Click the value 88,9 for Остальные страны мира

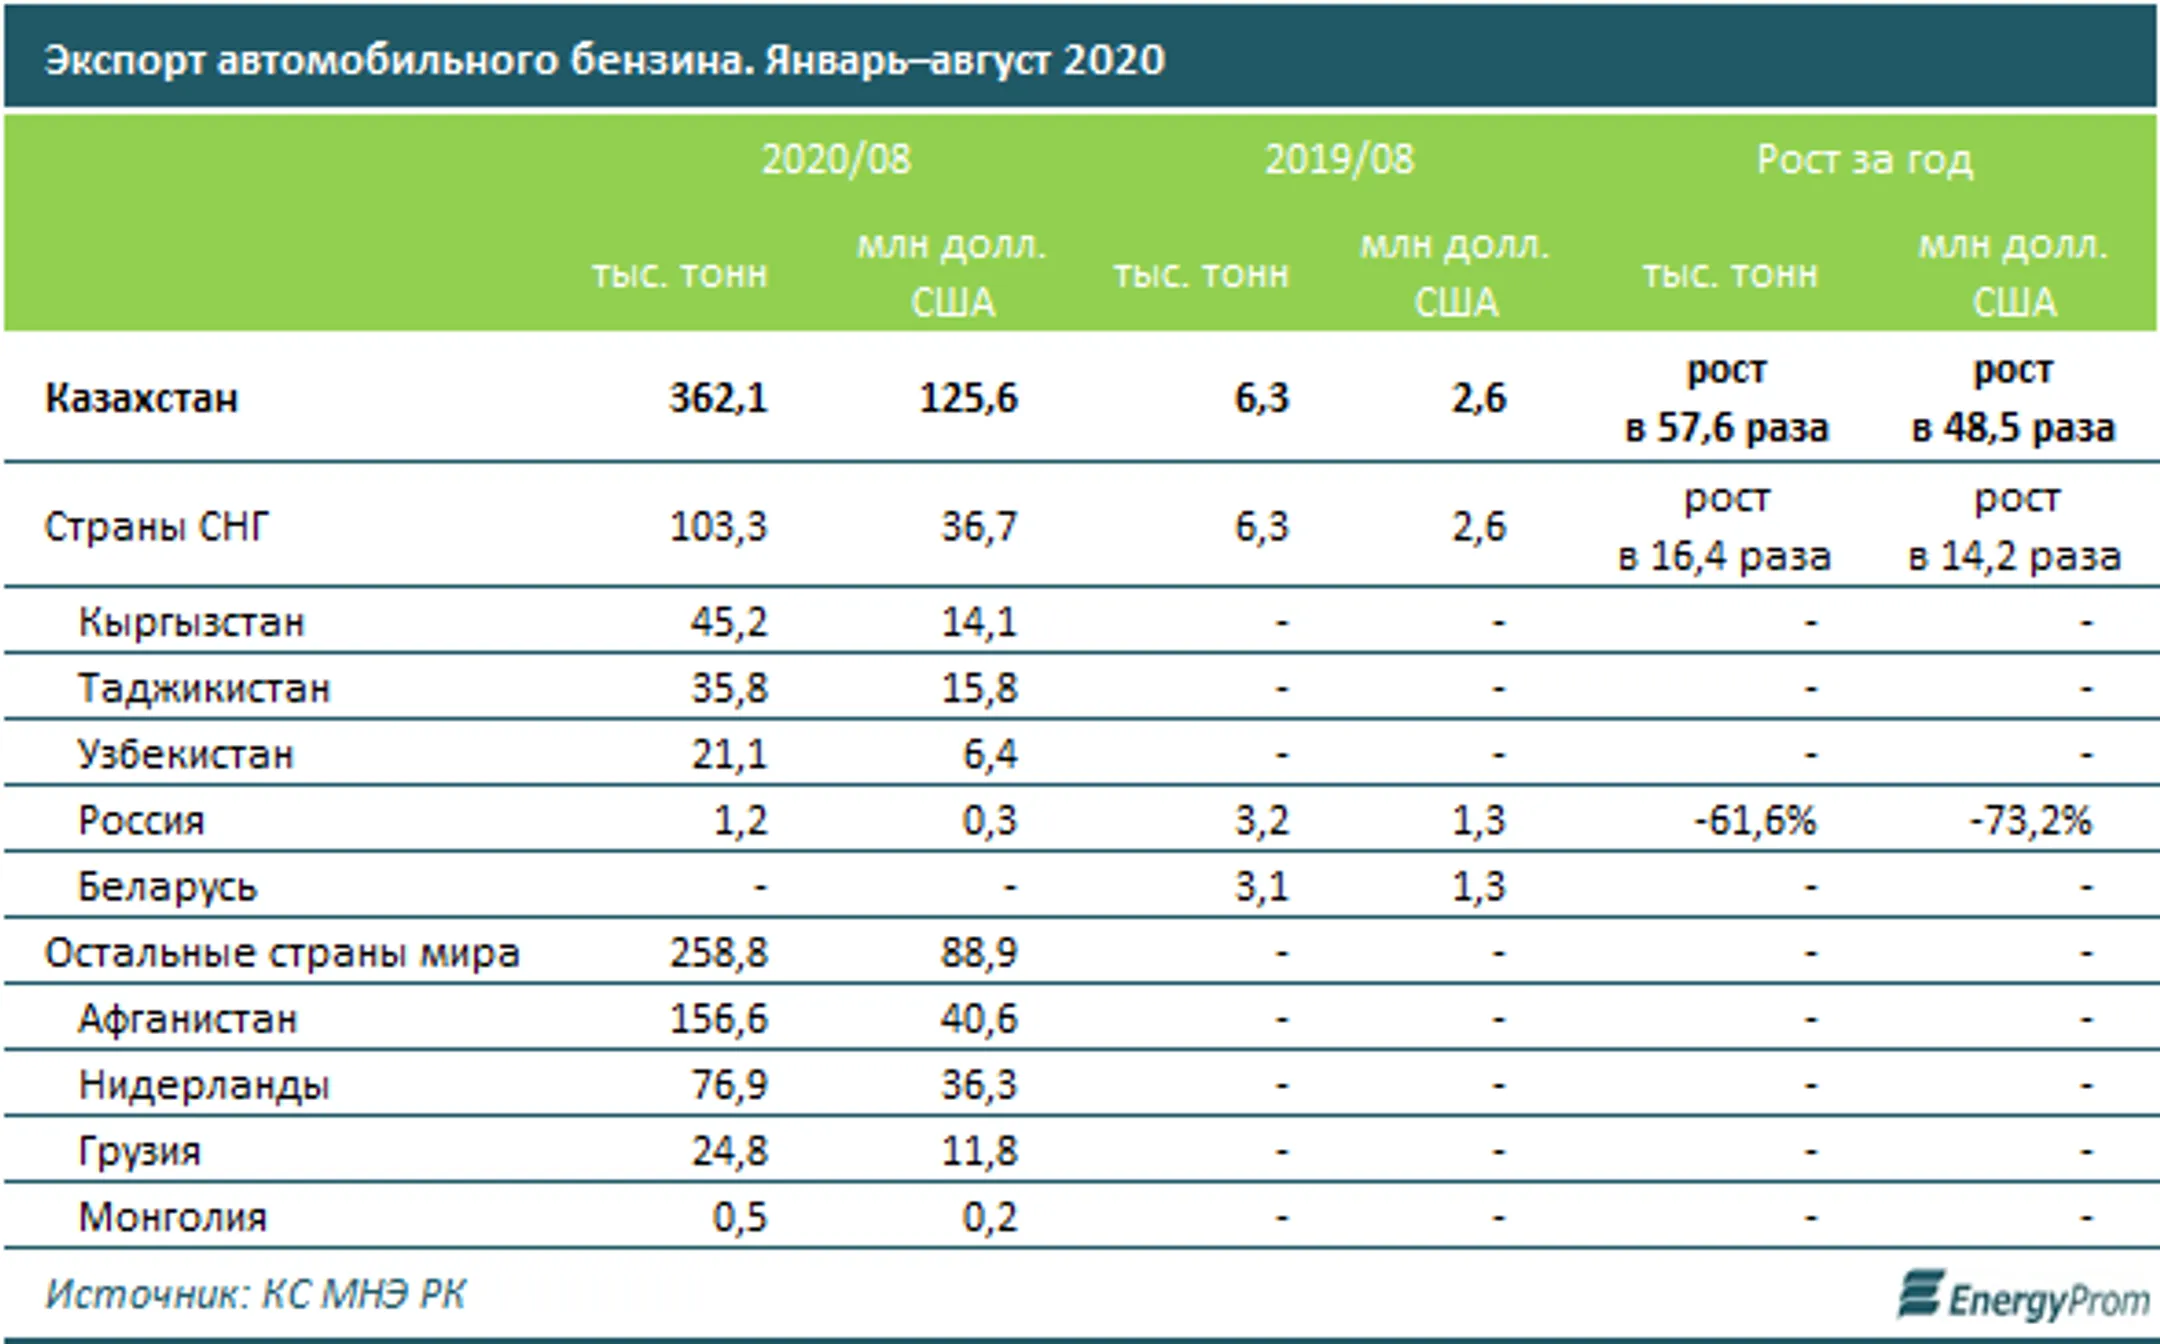click(979, 952)
